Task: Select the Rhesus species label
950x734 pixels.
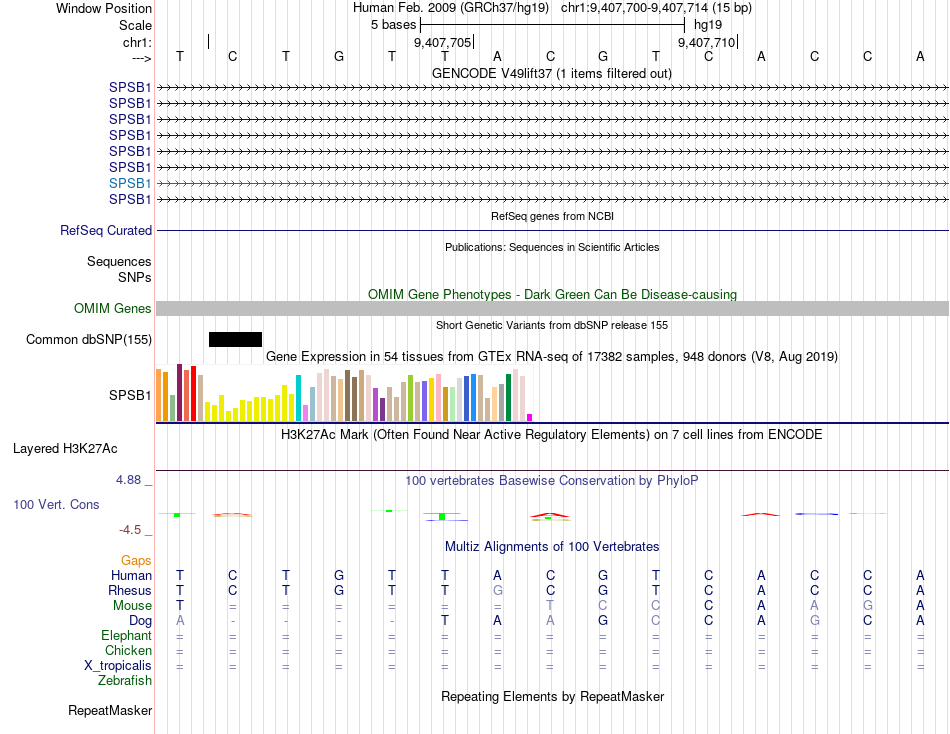Action: pyautogui.click(x=130, y=590)
